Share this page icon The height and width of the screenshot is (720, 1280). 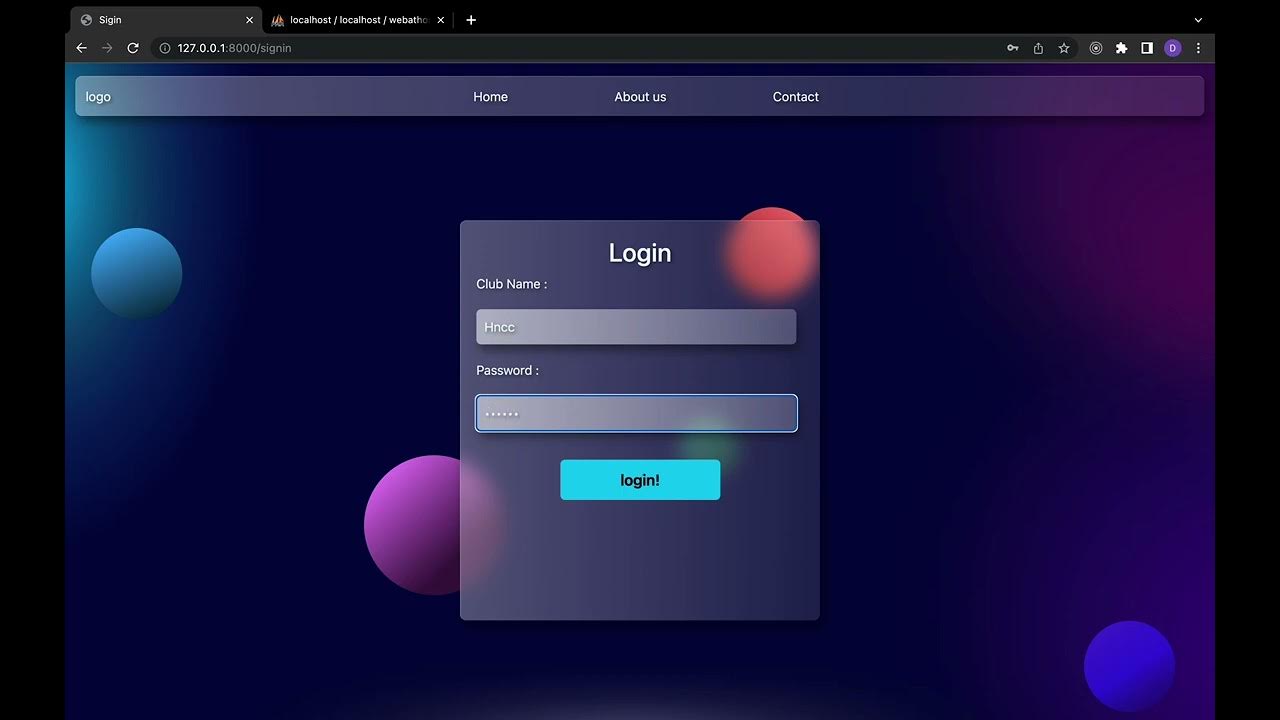click(x=1038, y=48)
